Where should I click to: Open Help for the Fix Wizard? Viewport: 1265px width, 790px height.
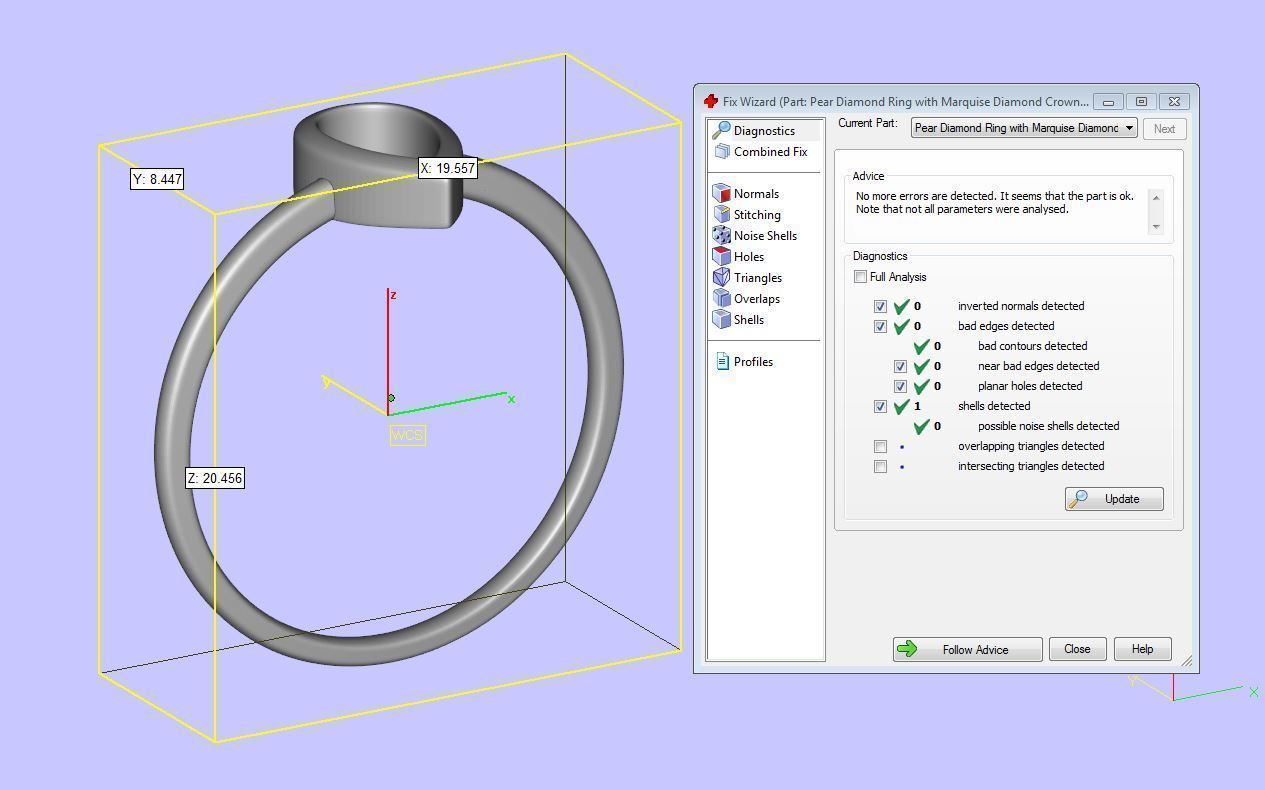click(x=1142, y=649)
